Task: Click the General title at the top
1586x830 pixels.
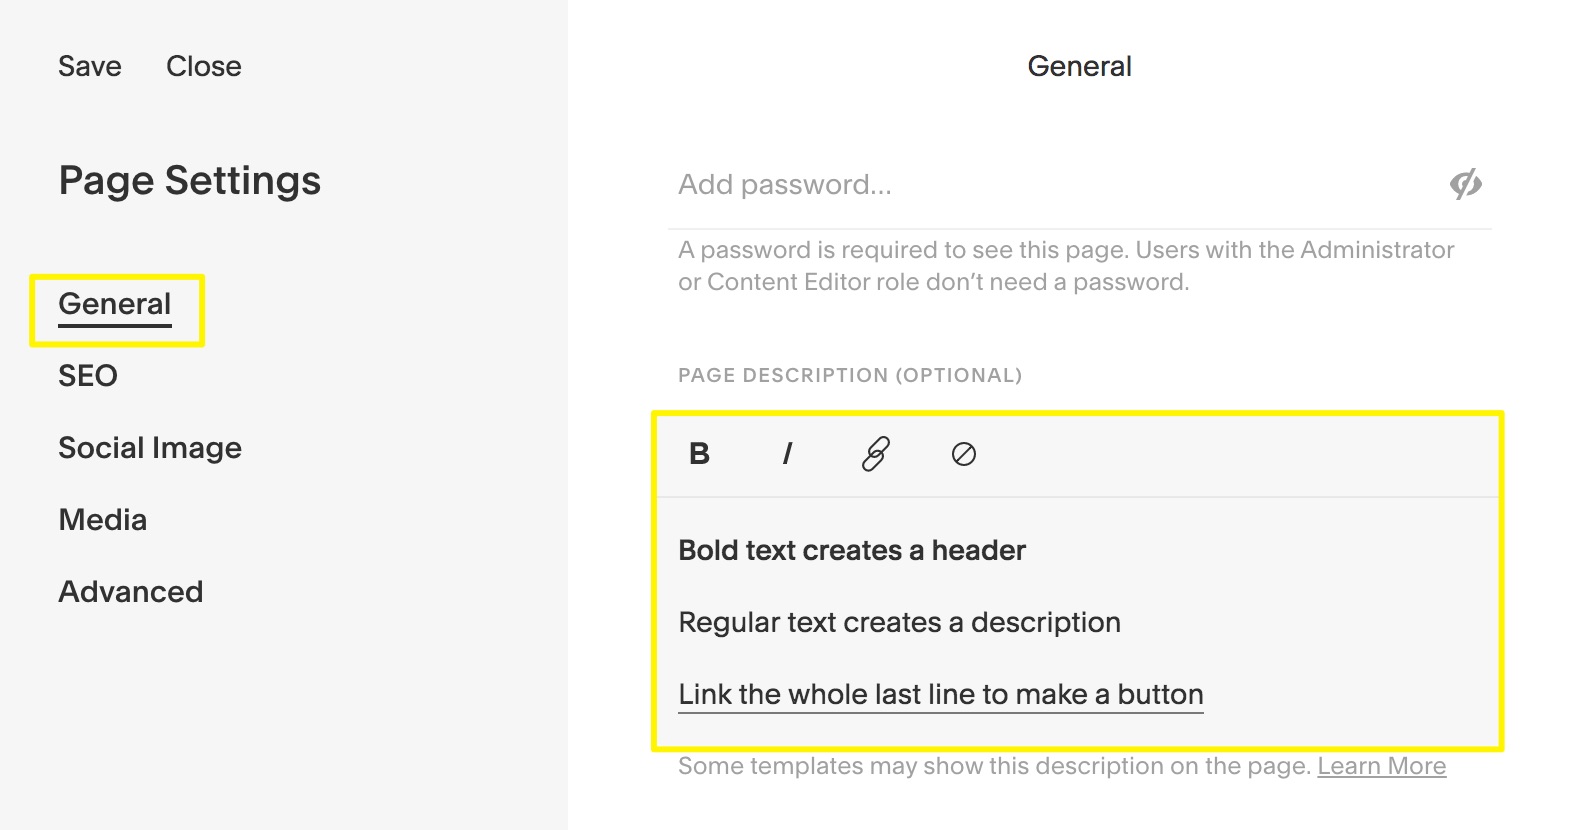Action: [1079, 66]
